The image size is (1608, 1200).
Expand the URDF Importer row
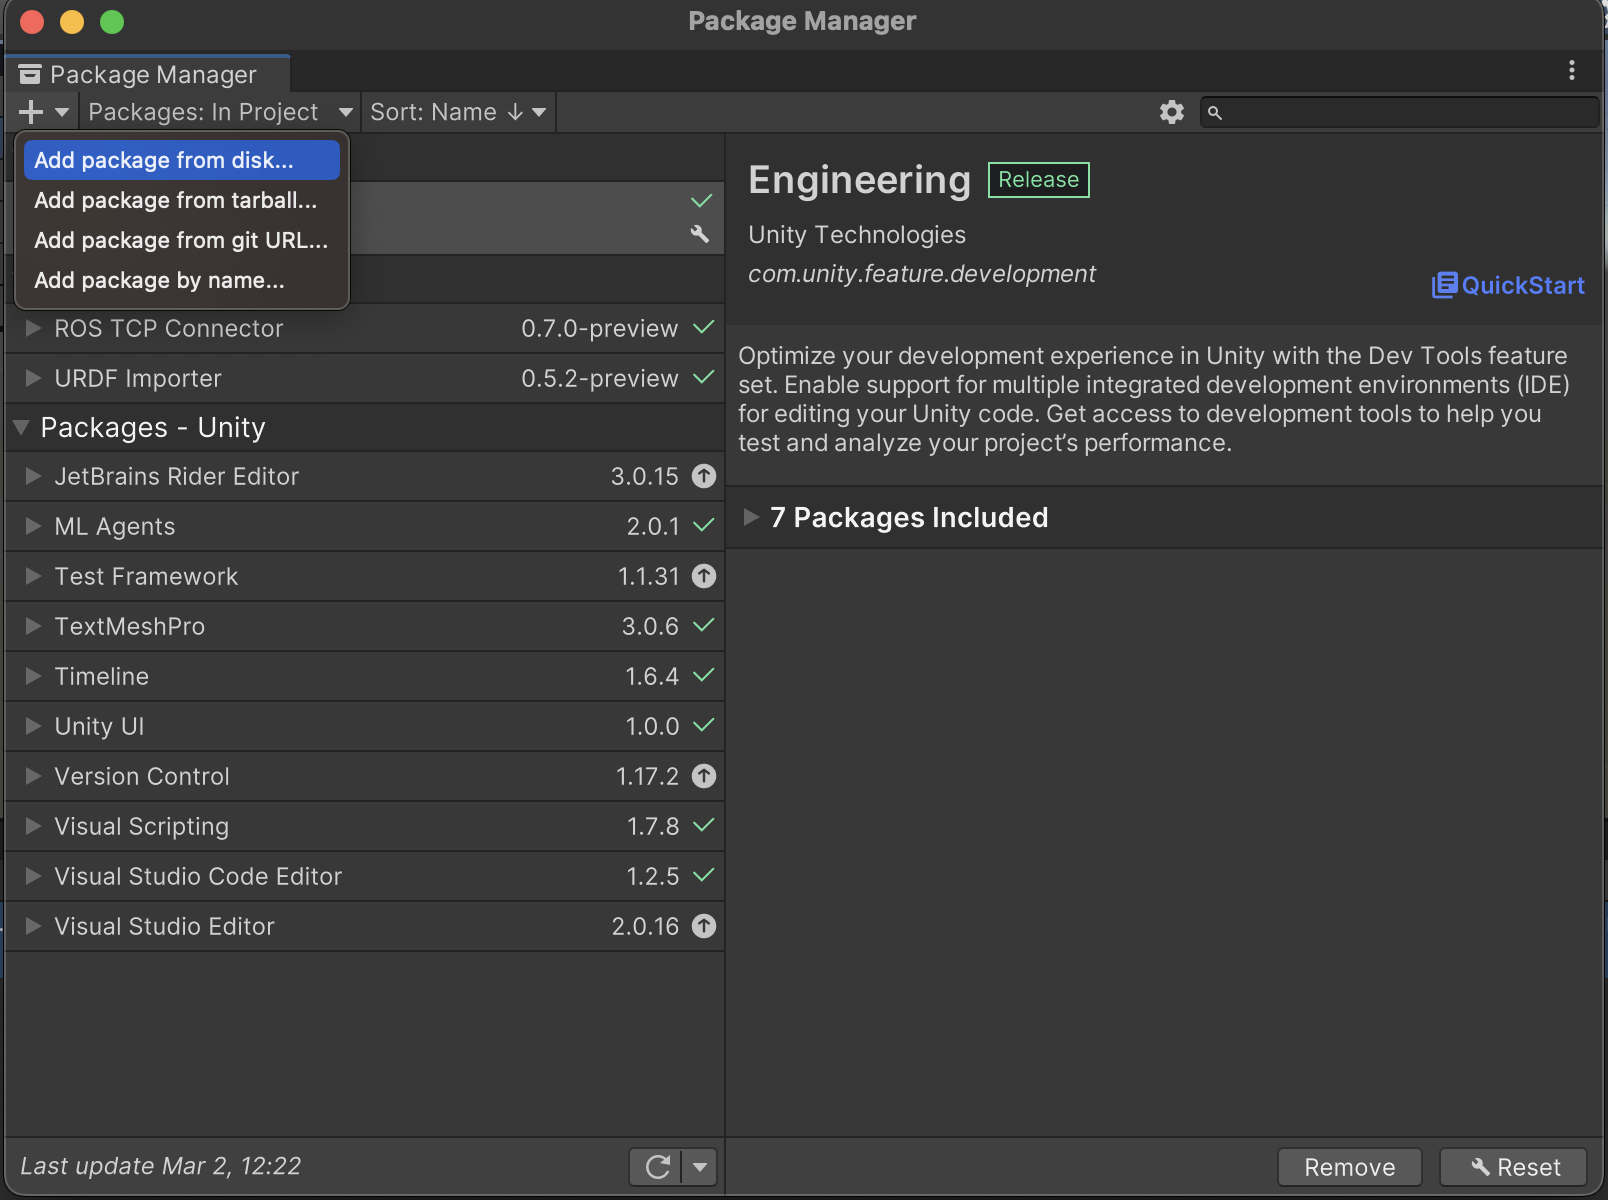pos(33,378)
